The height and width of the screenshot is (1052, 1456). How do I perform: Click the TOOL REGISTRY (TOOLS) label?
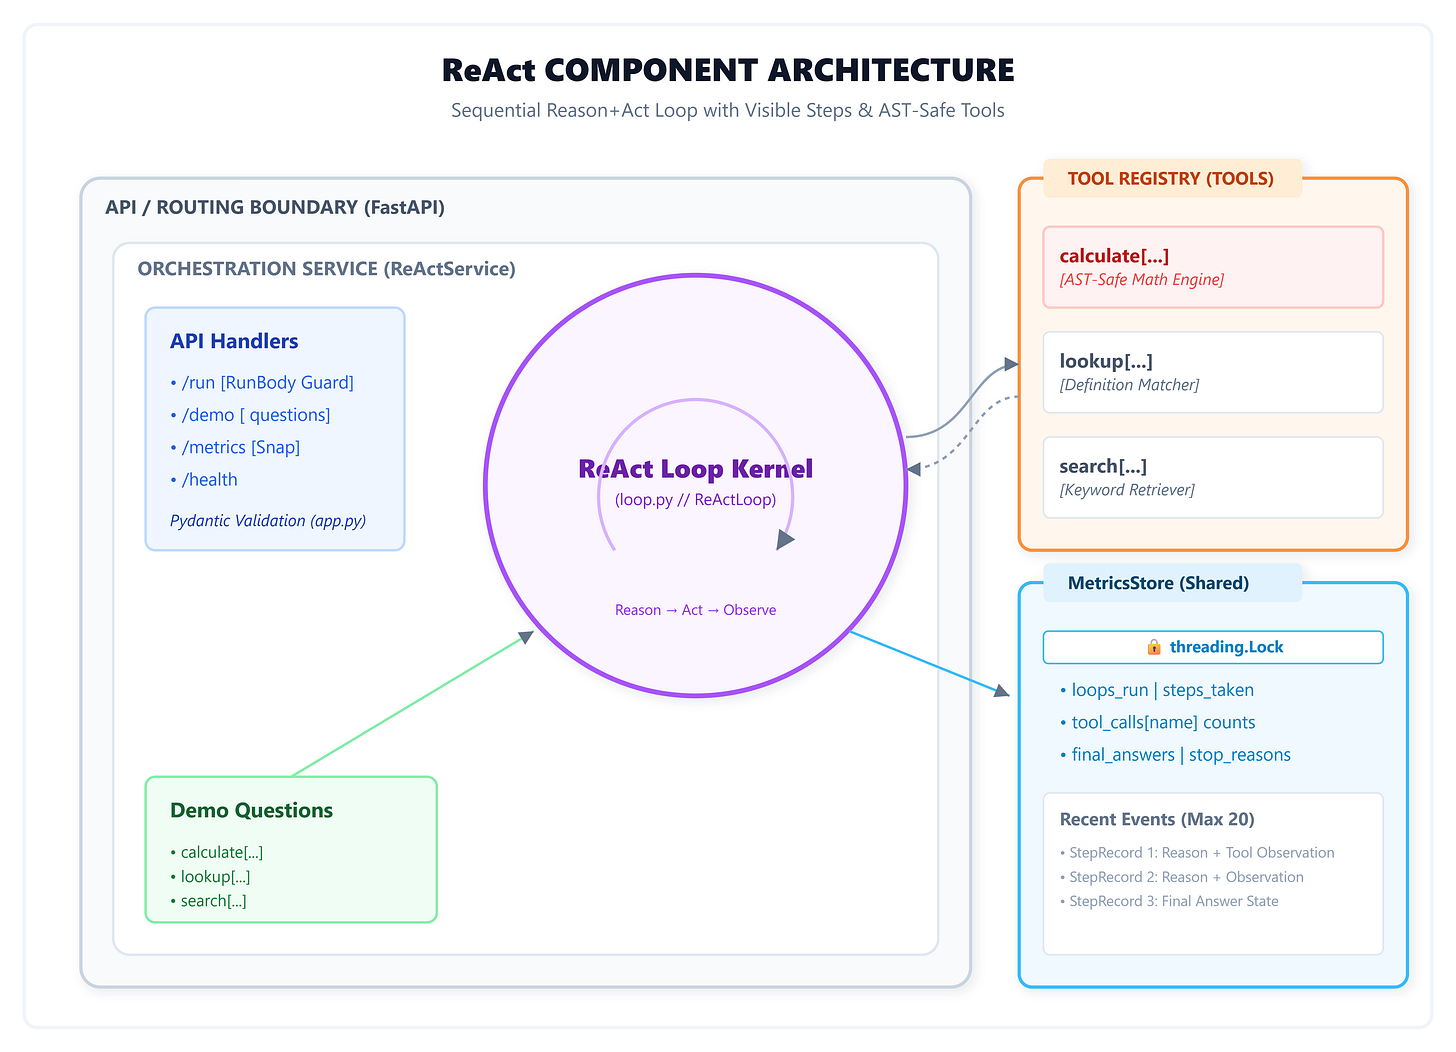tap(1171, 178)
